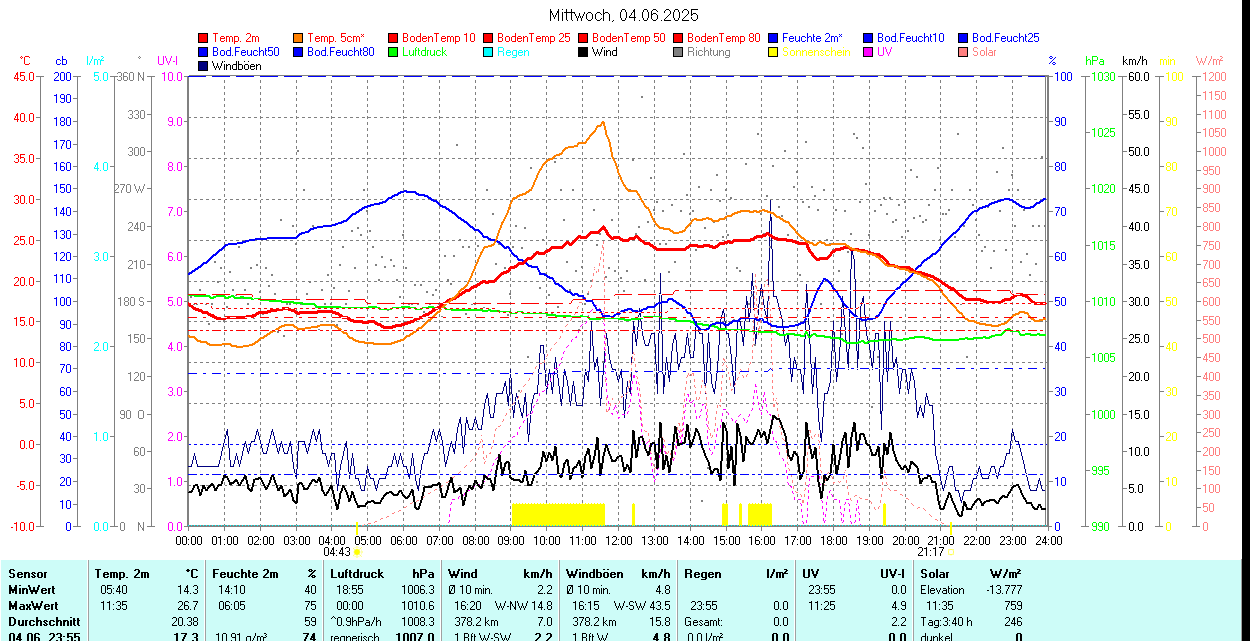This screenshot has height=641, width=1250.
Task: Click the dark Windböen legend square
Action: pyautogui.click(x=205, y=66)
